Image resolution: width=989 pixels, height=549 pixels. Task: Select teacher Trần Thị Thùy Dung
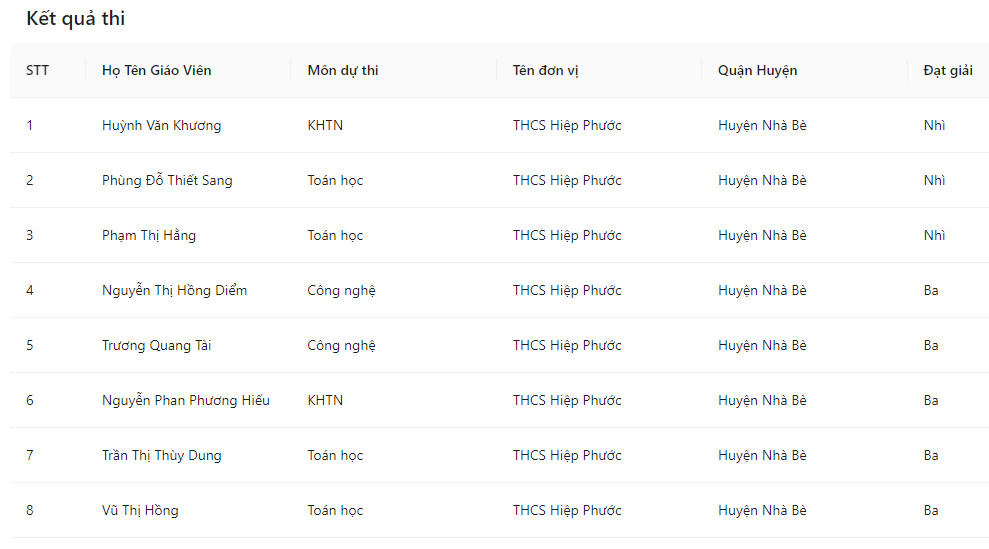point(162,455)
